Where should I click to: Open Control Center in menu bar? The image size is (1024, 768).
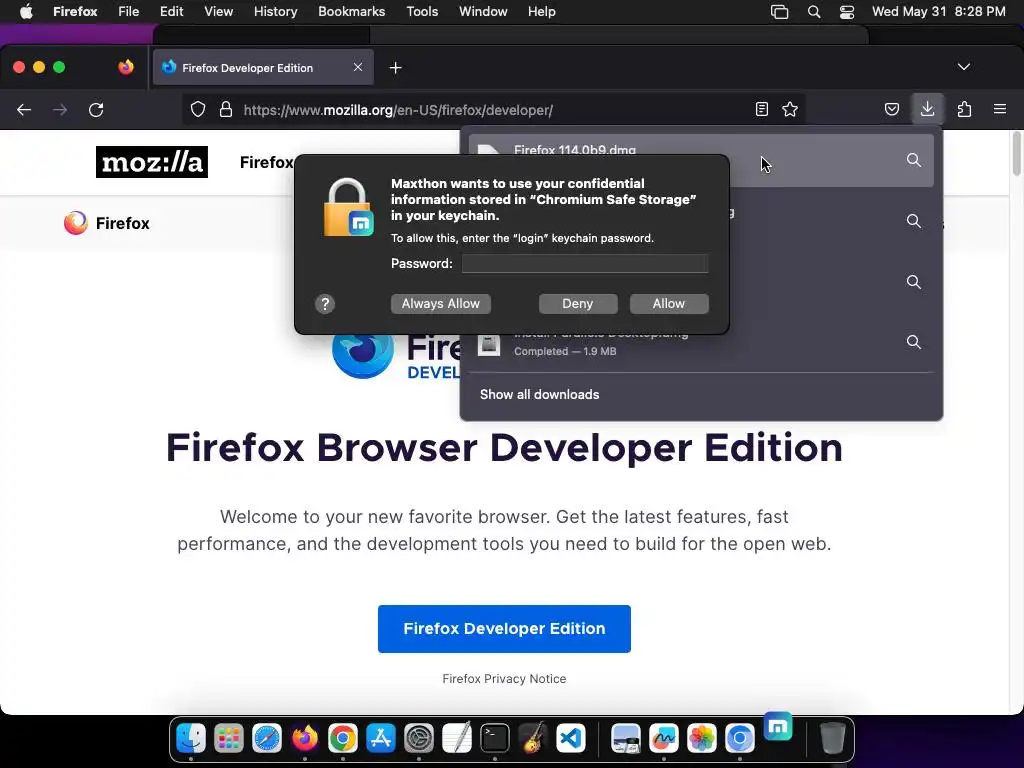point(847,12)
